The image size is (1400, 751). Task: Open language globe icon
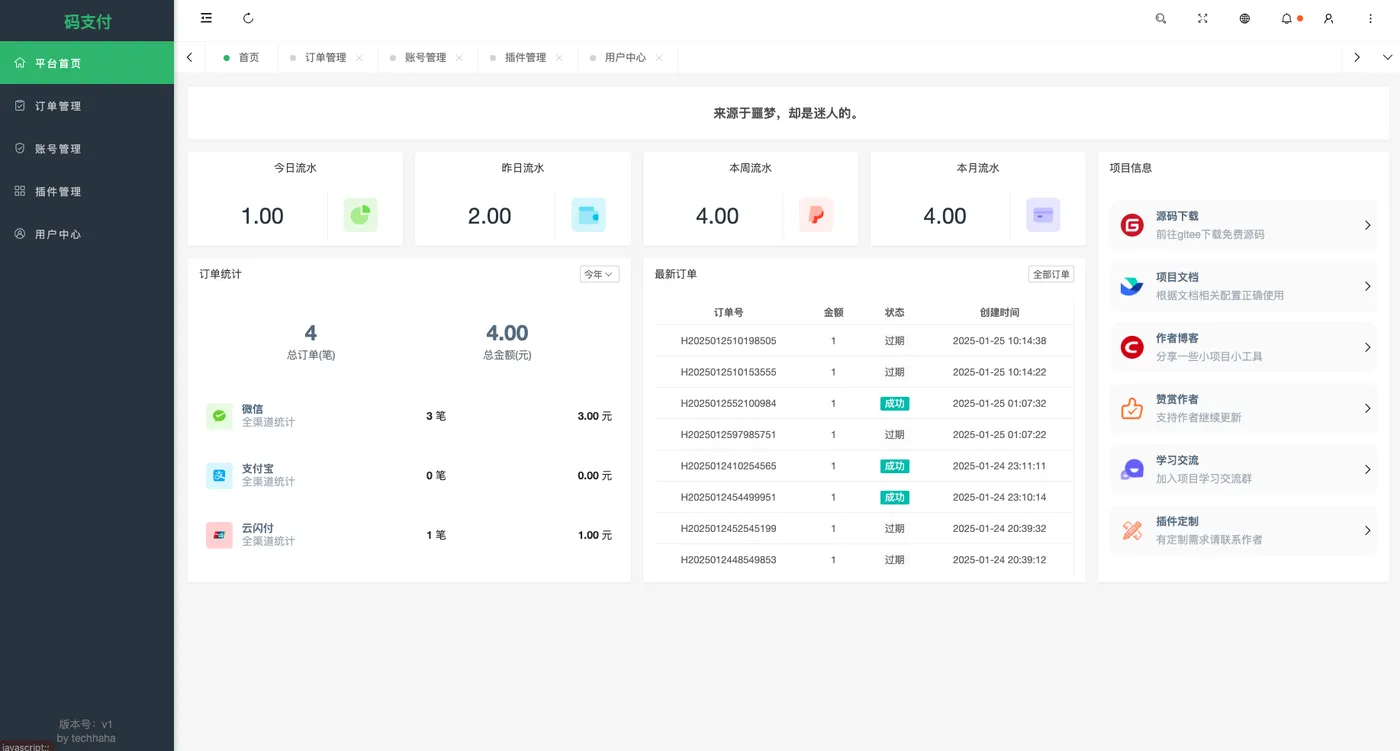coord(1245,18)
